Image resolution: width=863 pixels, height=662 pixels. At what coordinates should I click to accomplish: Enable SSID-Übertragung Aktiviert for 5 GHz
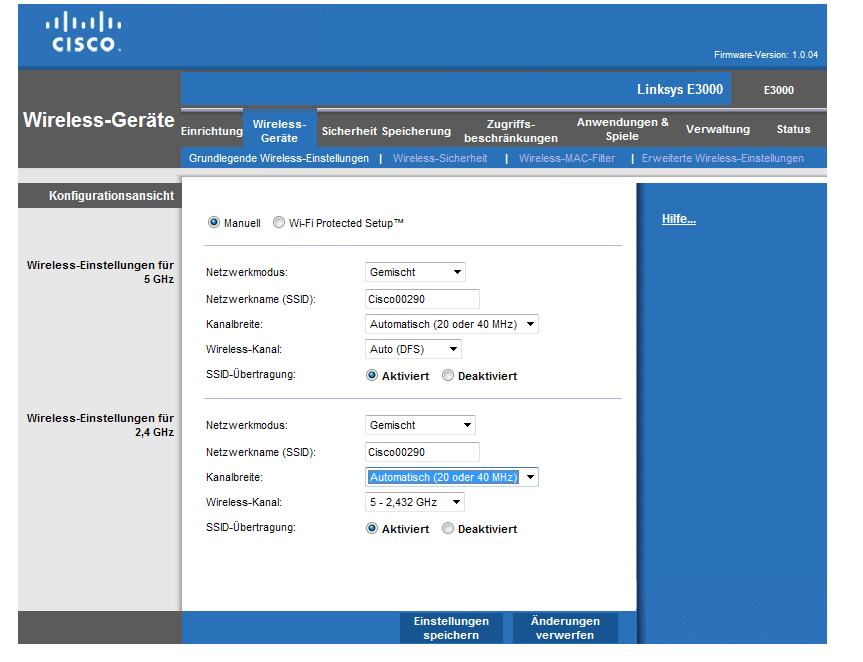point(372,375)
